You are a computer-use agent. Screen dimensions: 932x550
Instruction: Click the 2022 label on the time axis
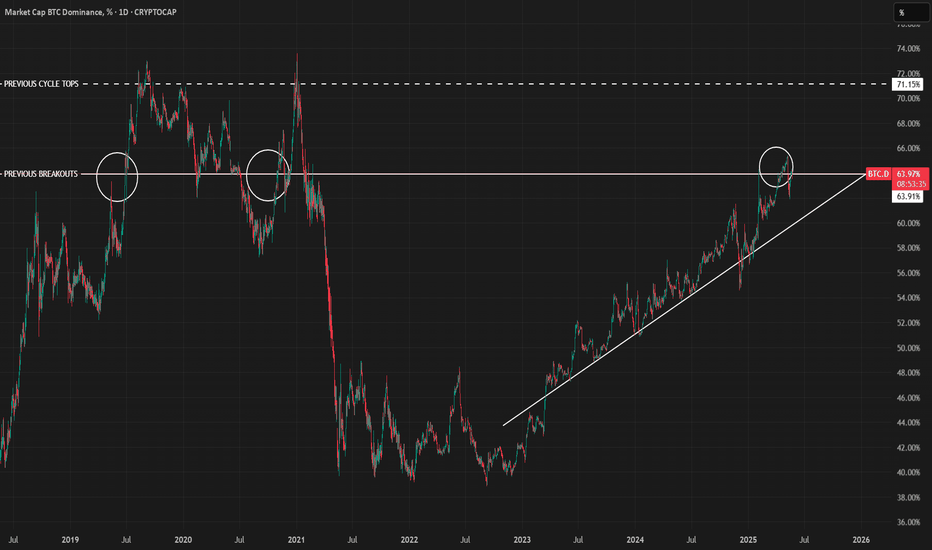point(409,540)
